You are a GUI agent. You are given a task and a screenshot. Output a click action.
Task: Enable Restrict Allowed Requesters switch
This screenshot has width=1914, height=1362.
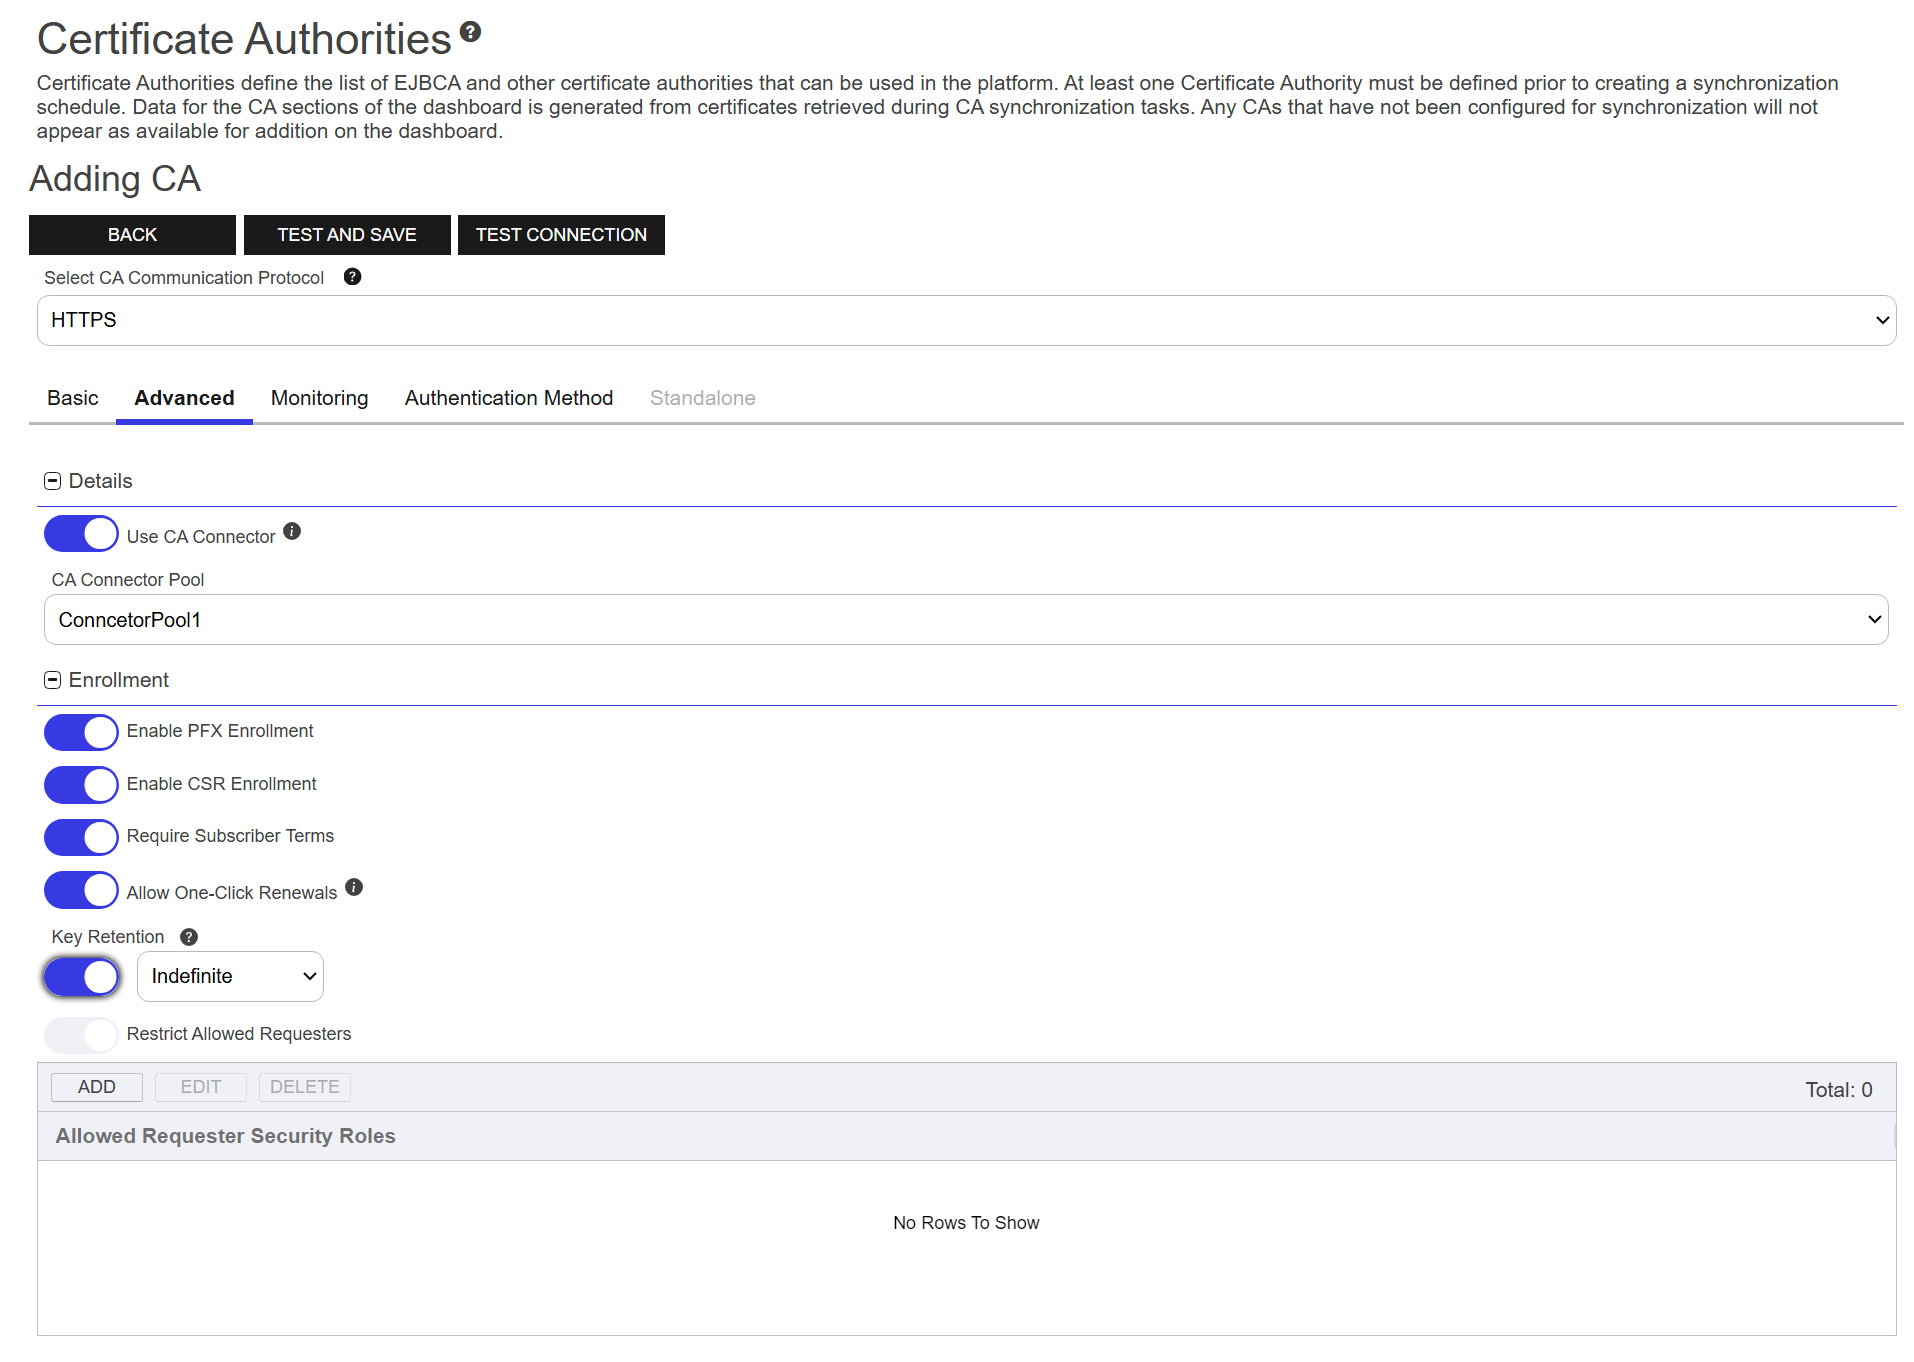pos(81,1035)
